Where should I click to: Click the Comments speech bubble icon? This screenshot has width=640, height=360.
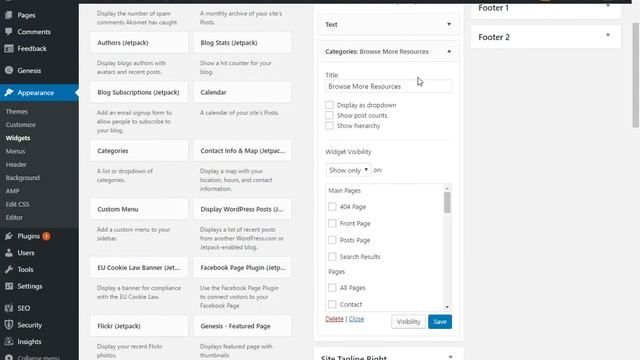9,32
